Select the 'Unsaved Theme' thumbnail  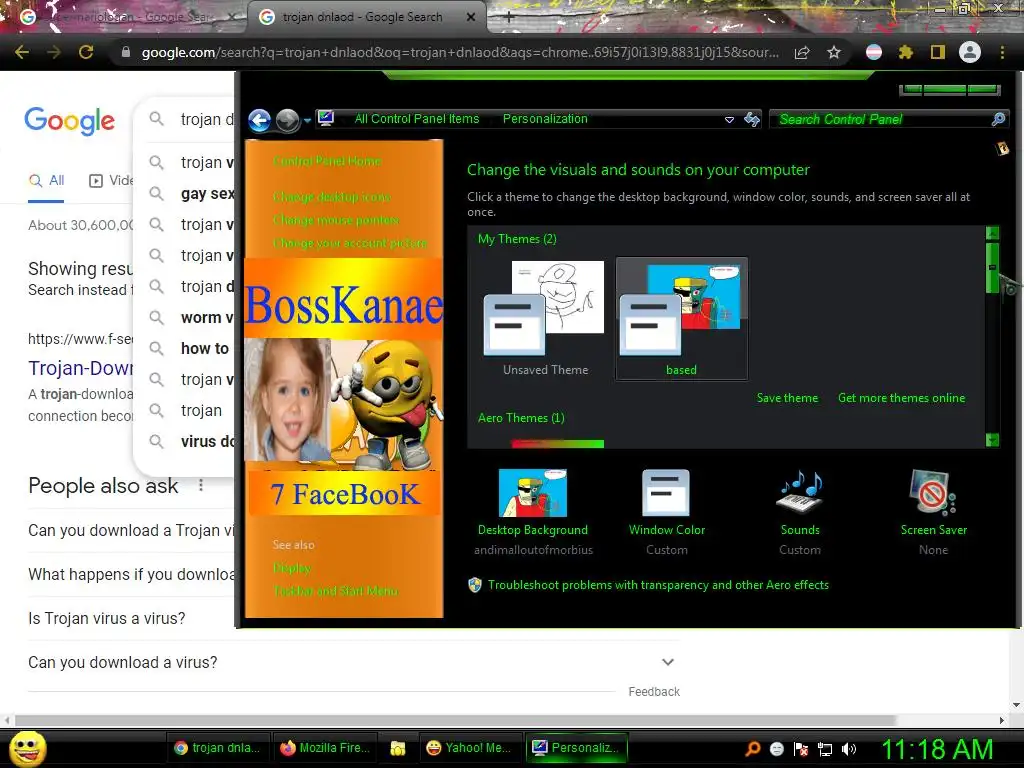click(x=545, y=319)
